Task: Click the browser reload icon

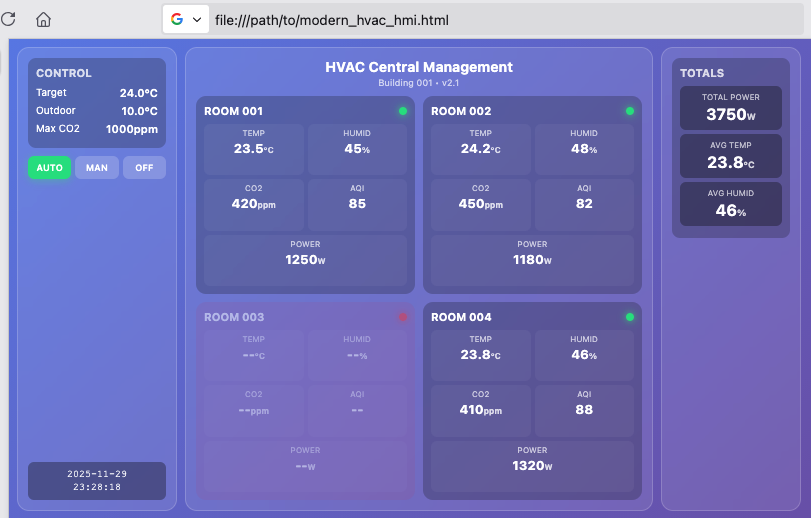Action: (x=8, y=19)
